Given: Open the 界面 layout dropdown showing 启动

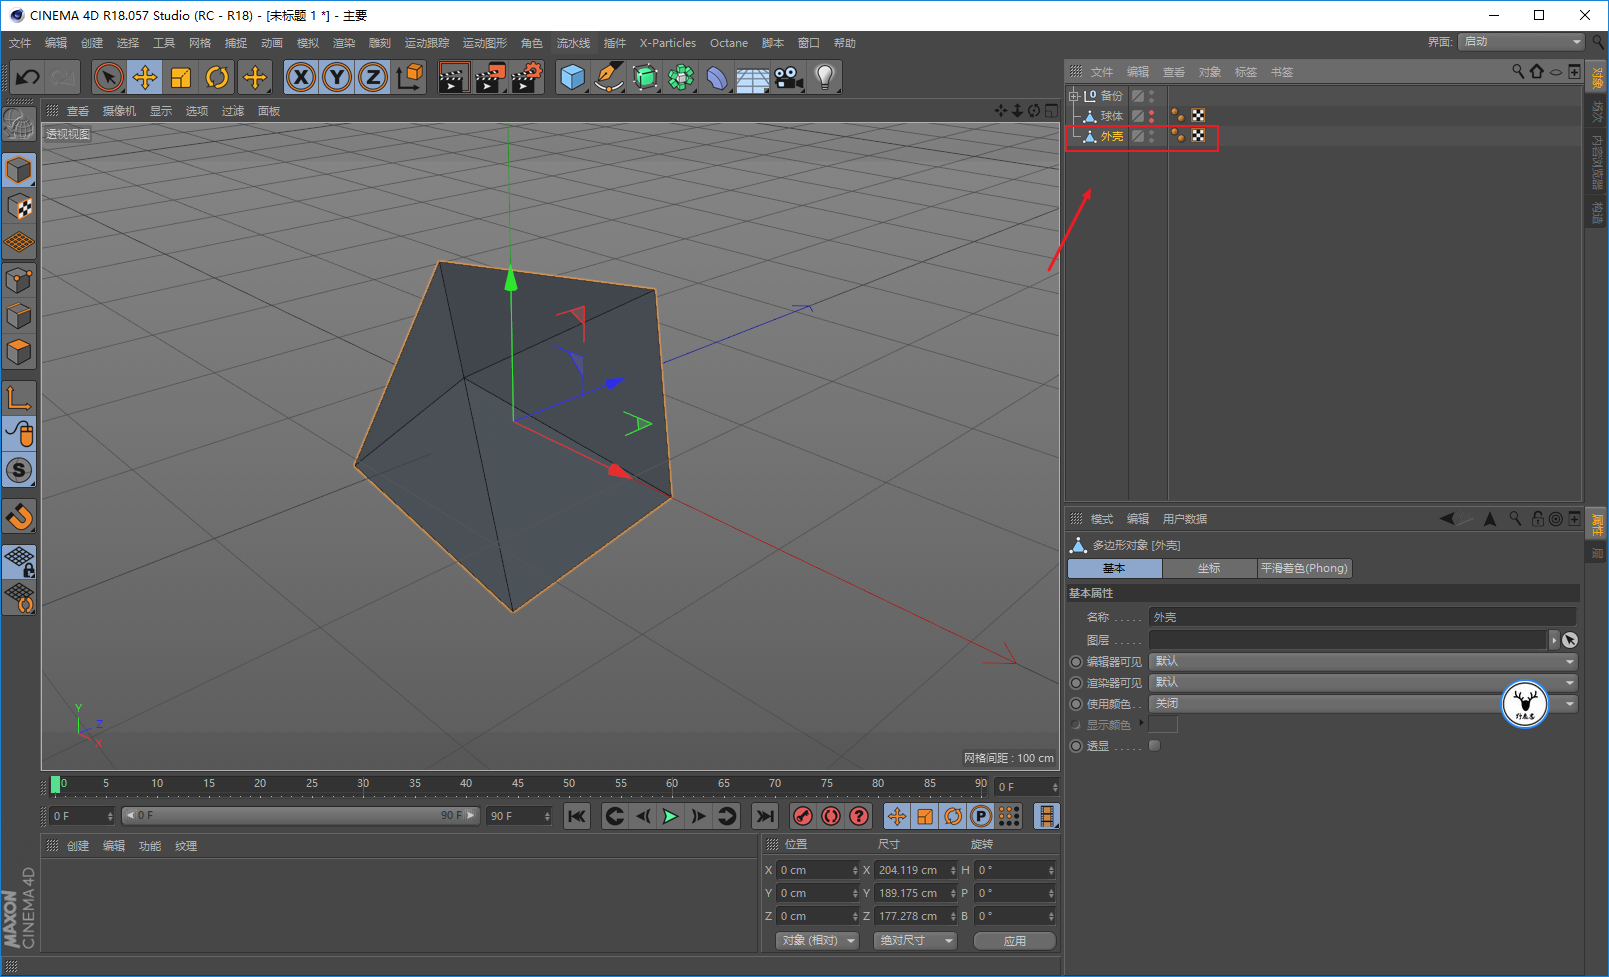Looking at the screenshot, I should pos(1521,42).
